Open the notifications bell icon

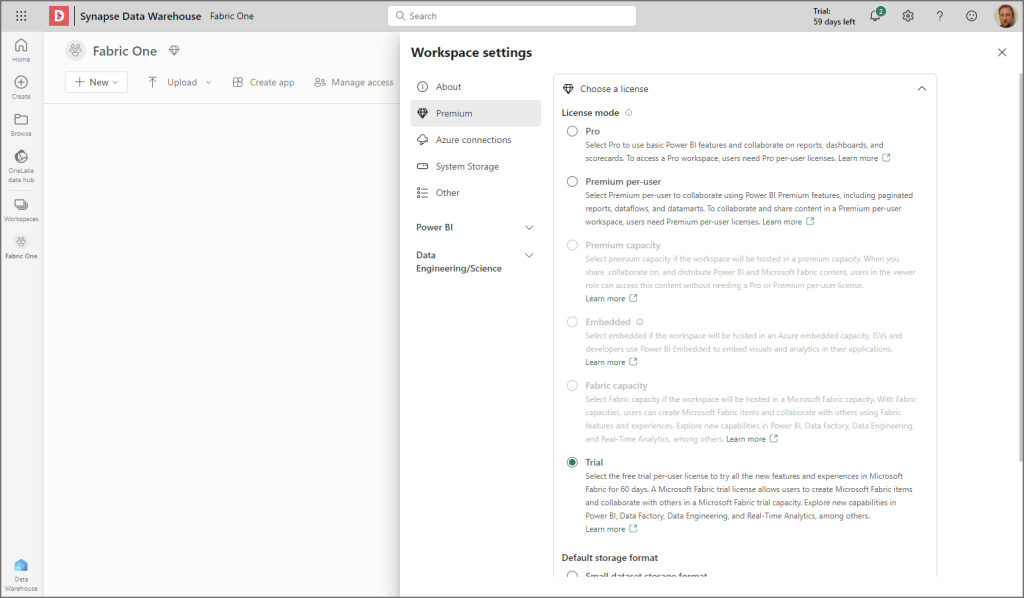pos(875,16)
